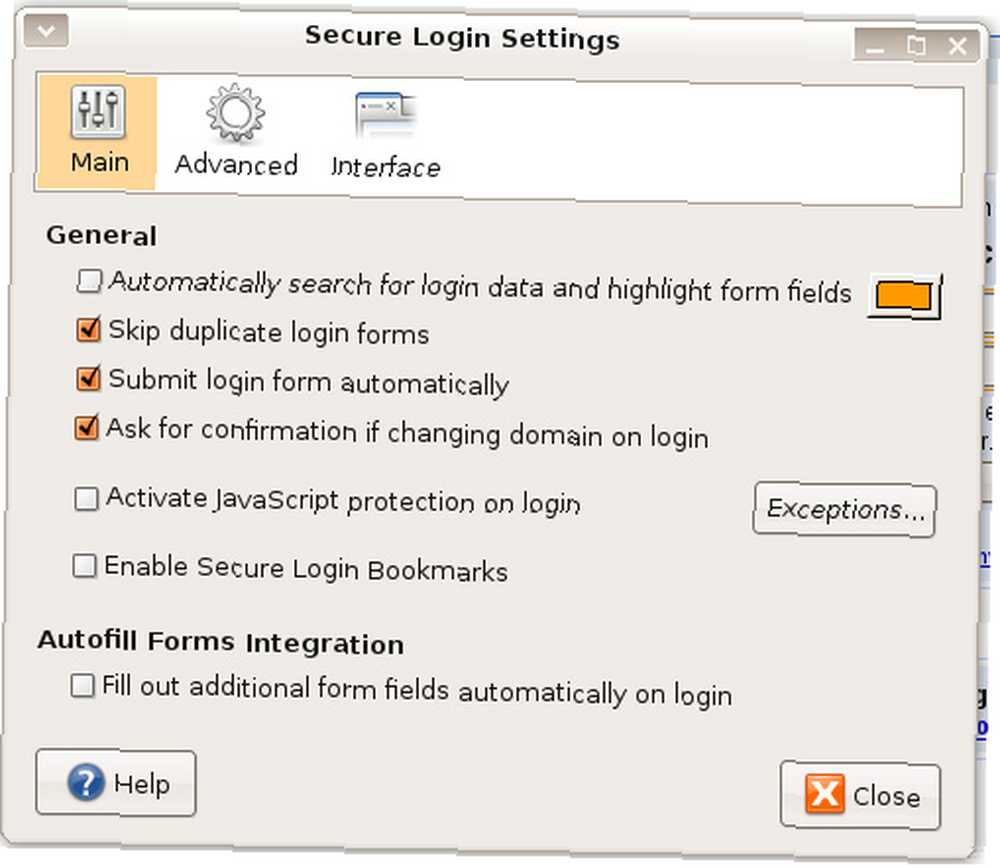1000x868 pixels.
Task: Uncheck Submit login form automatically
Action: tap(88, 378)
